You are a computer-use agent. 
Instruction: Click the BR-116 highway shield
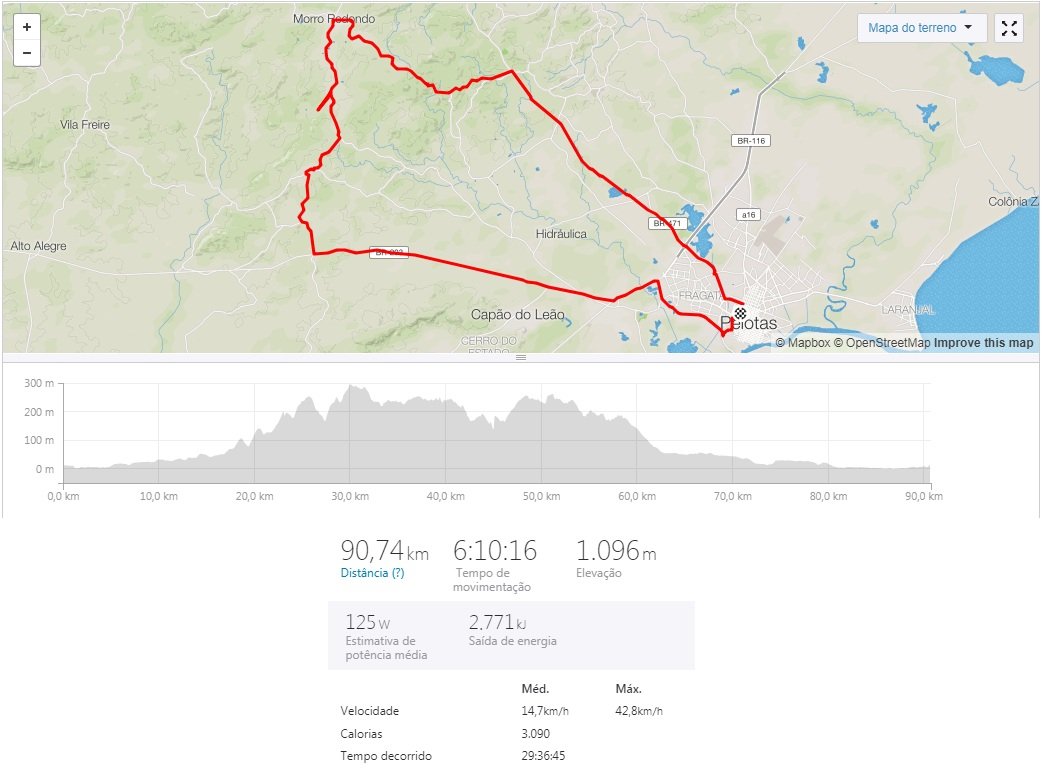751,141
